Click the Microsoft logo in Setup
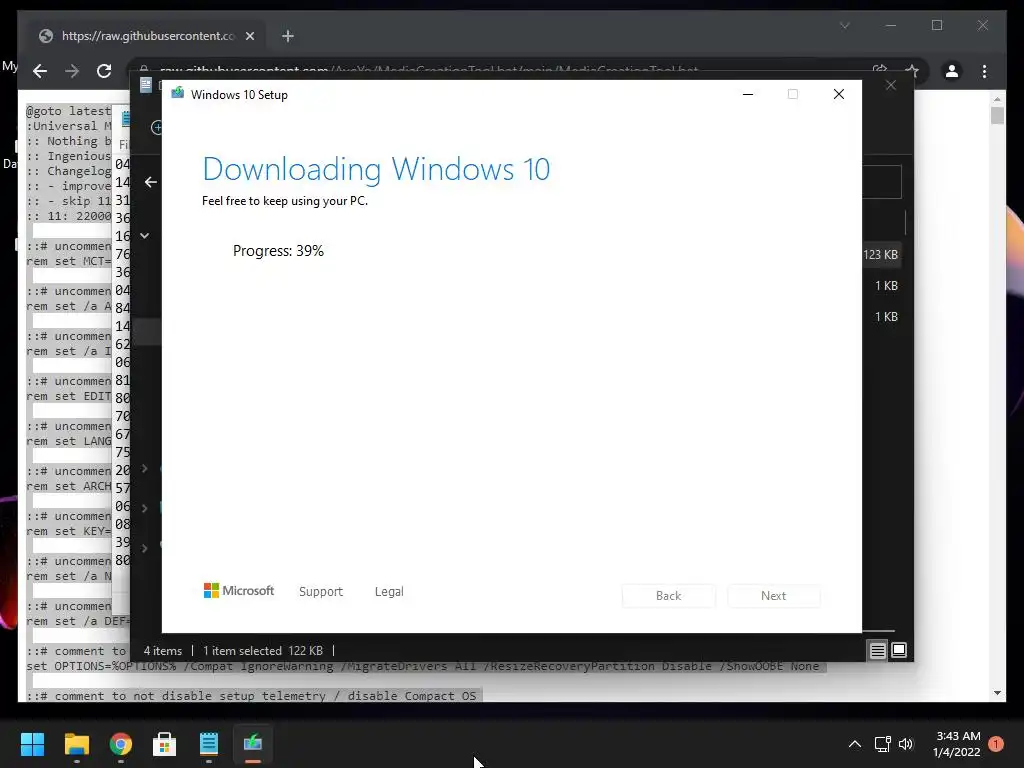 (239, 591)
